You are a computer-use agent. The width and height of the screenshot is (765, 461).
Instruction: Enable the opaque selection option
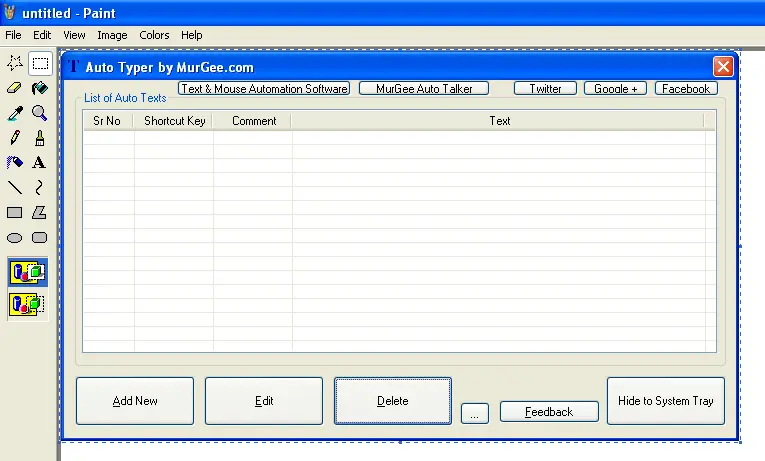(27, 271)
